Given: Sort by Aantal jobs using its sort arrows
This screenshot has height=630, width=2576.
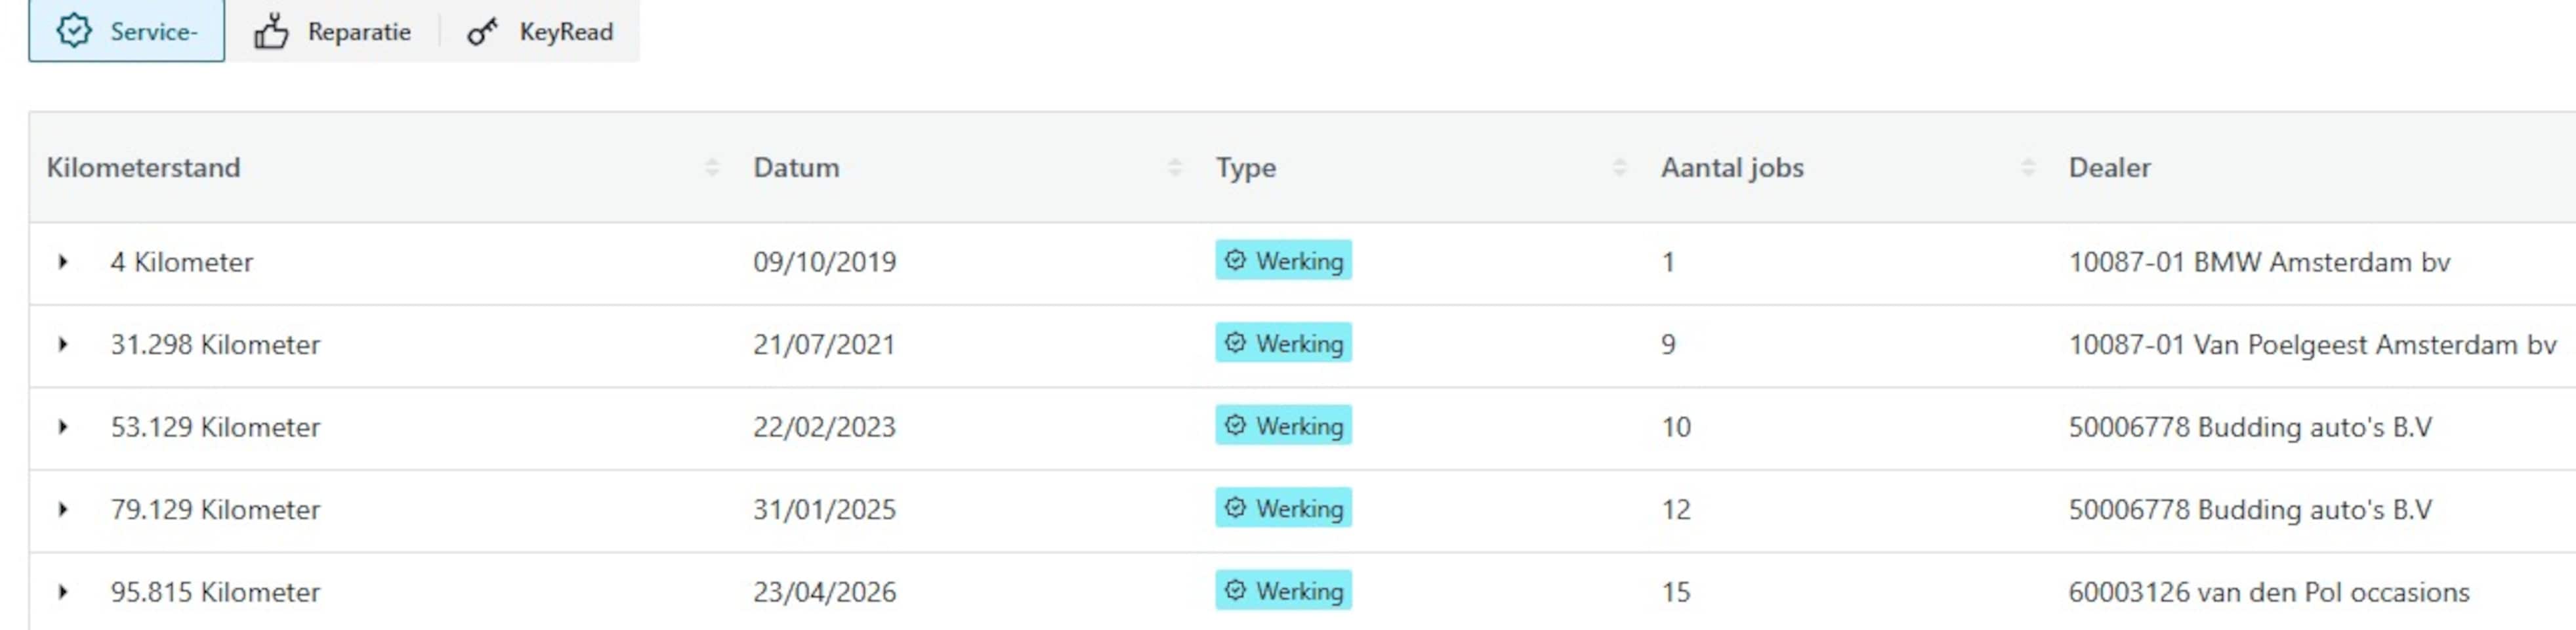Looking at the screenshot, I should pos(2028,168).
